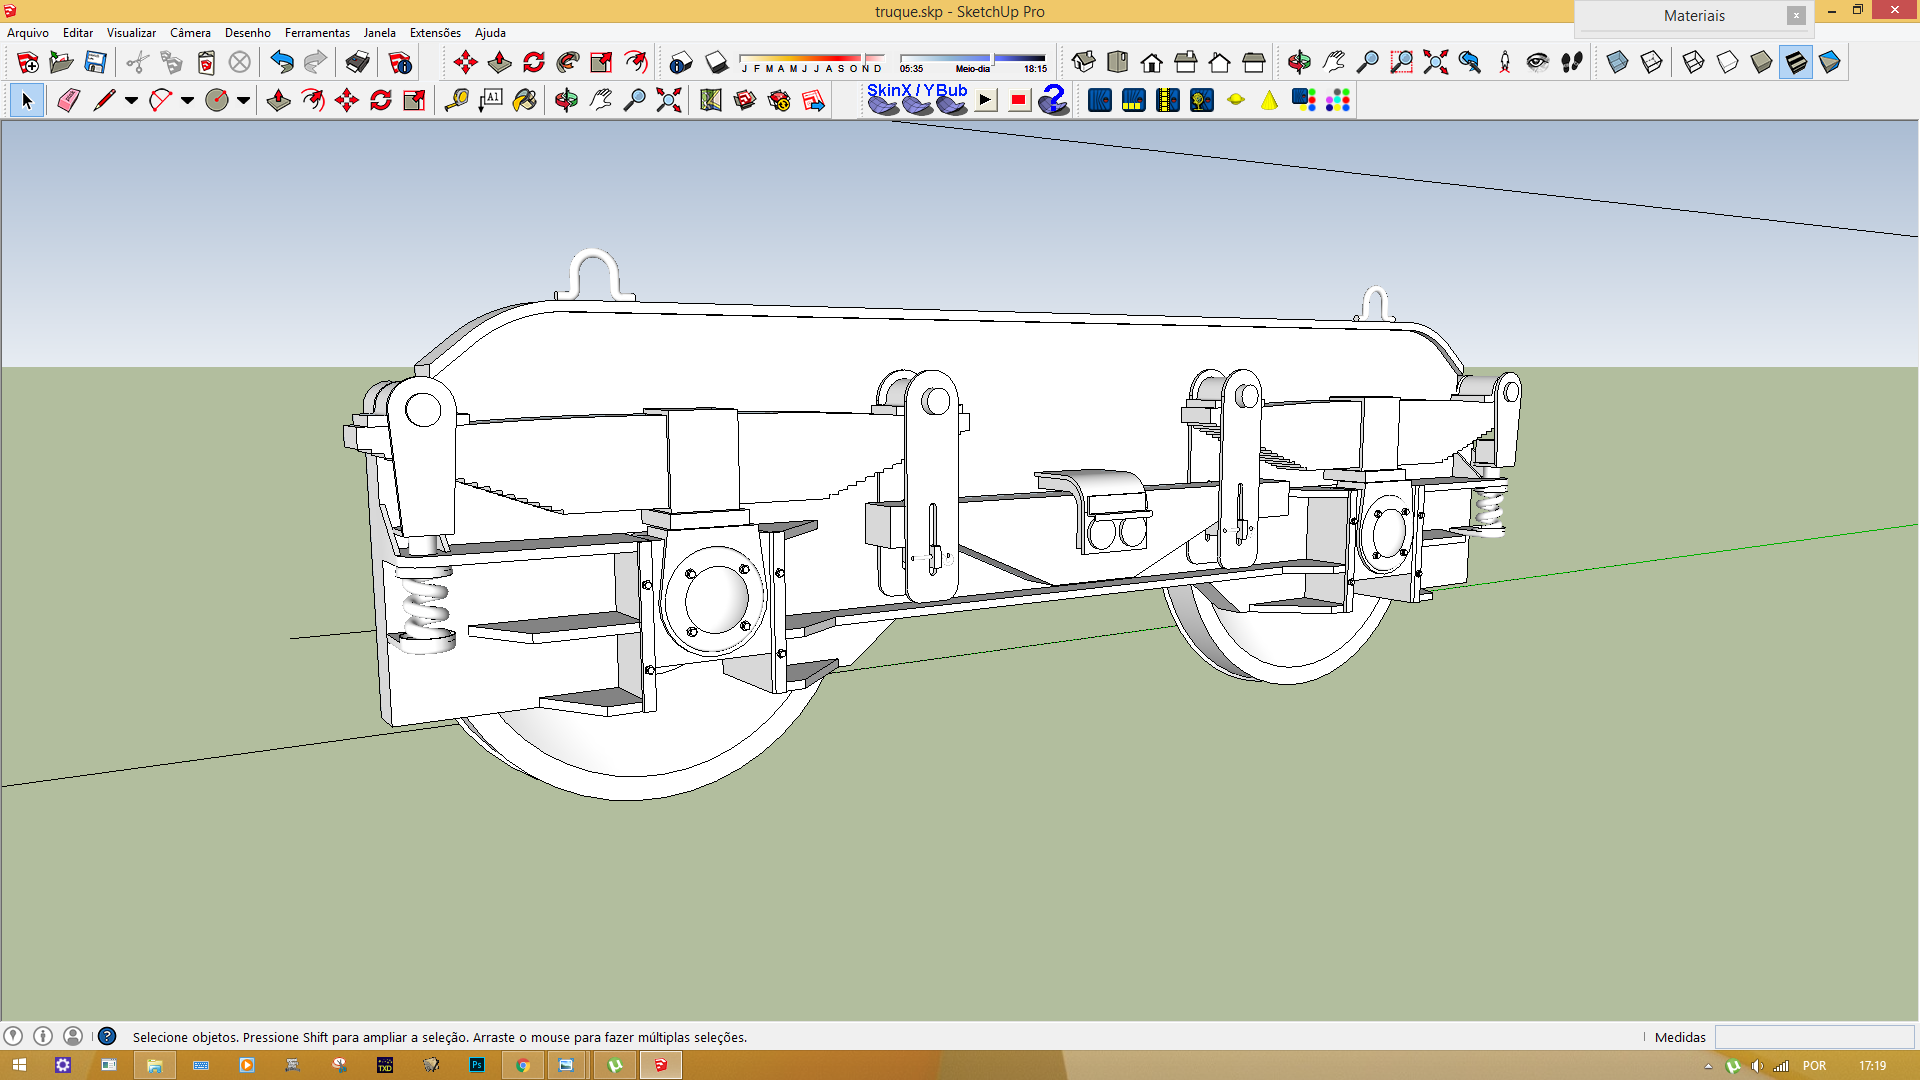Open Chrome from the Windows taskbar
The image size is (1920, 1080).
tap(522, 1065)
